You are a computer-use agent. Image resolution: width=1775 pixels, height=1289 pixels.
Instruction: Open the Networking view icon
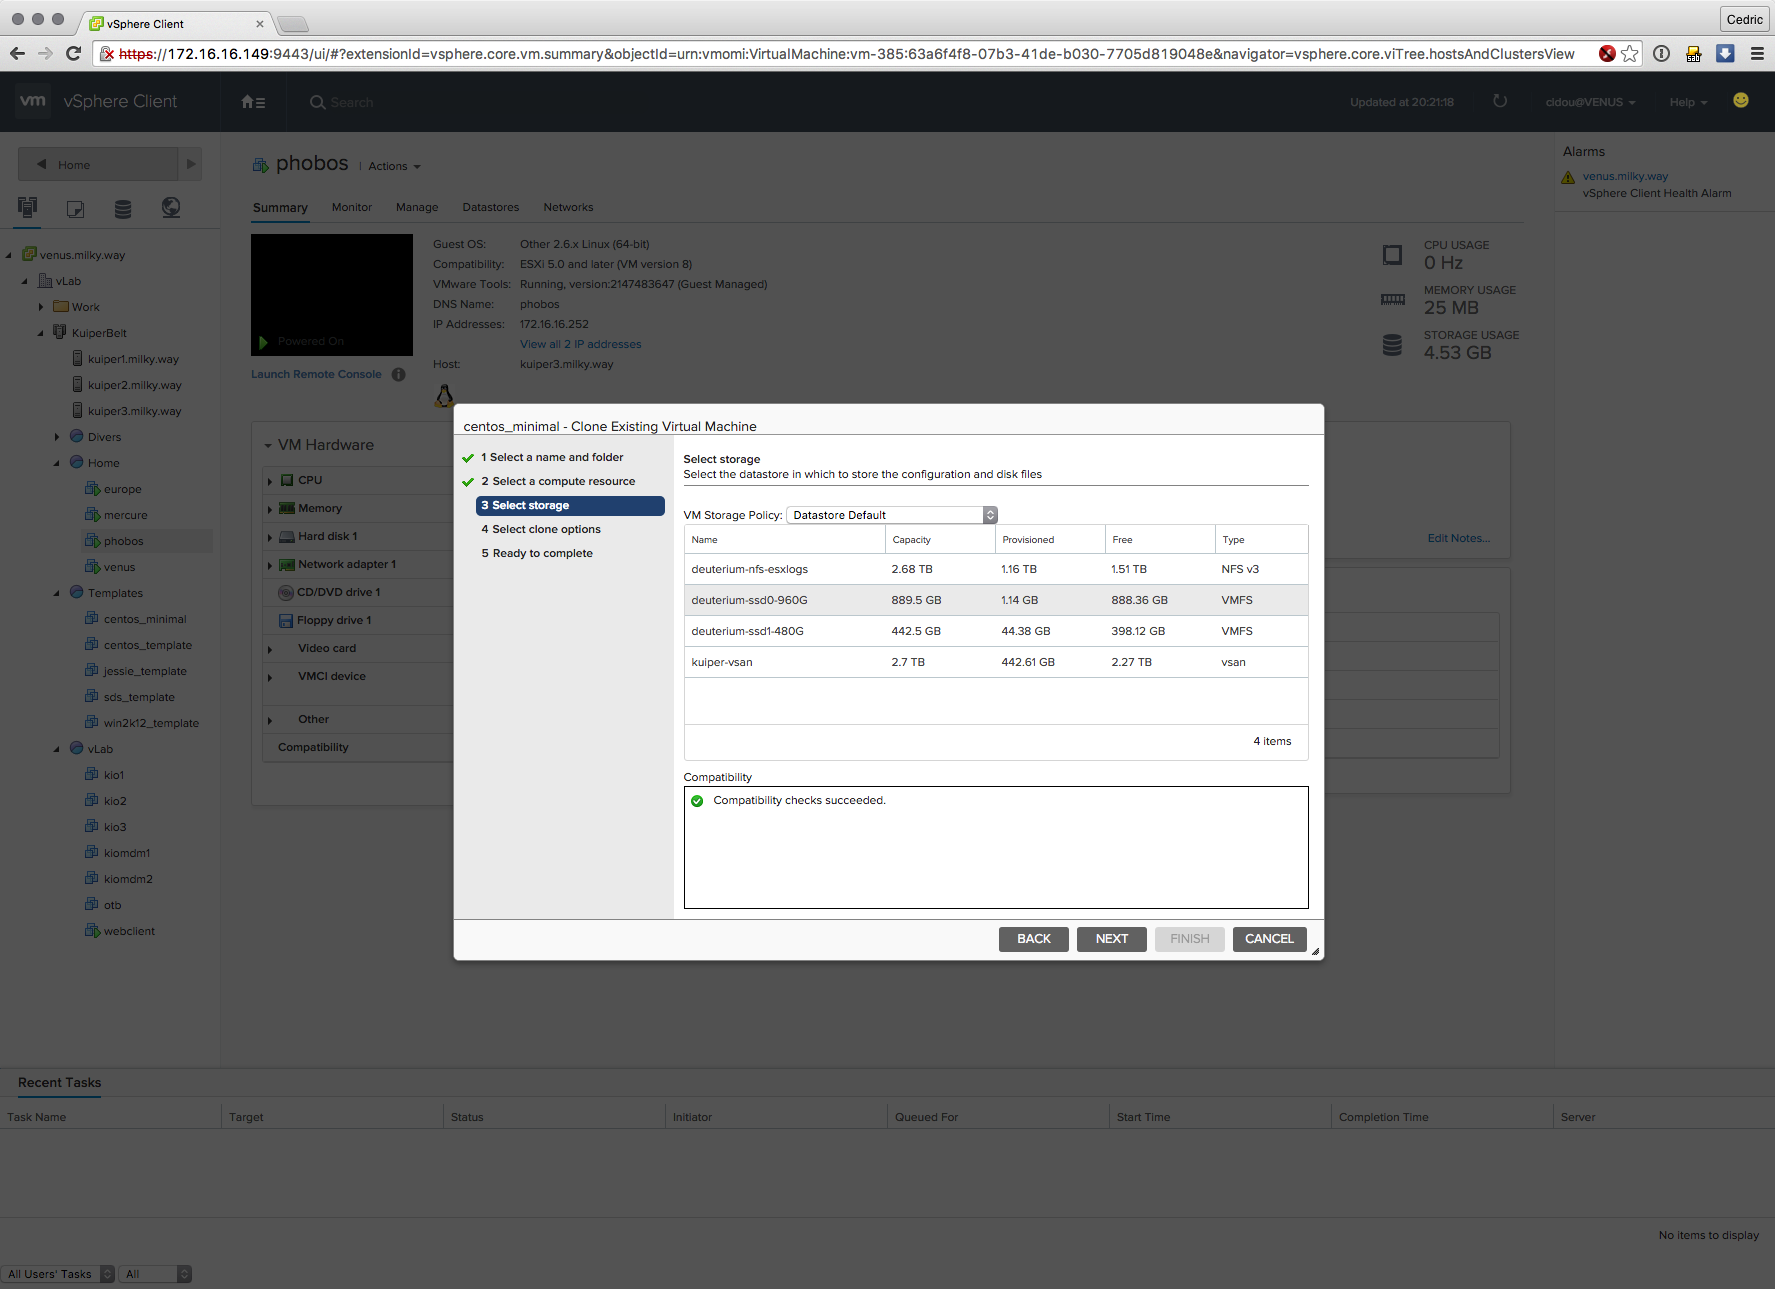171,207
